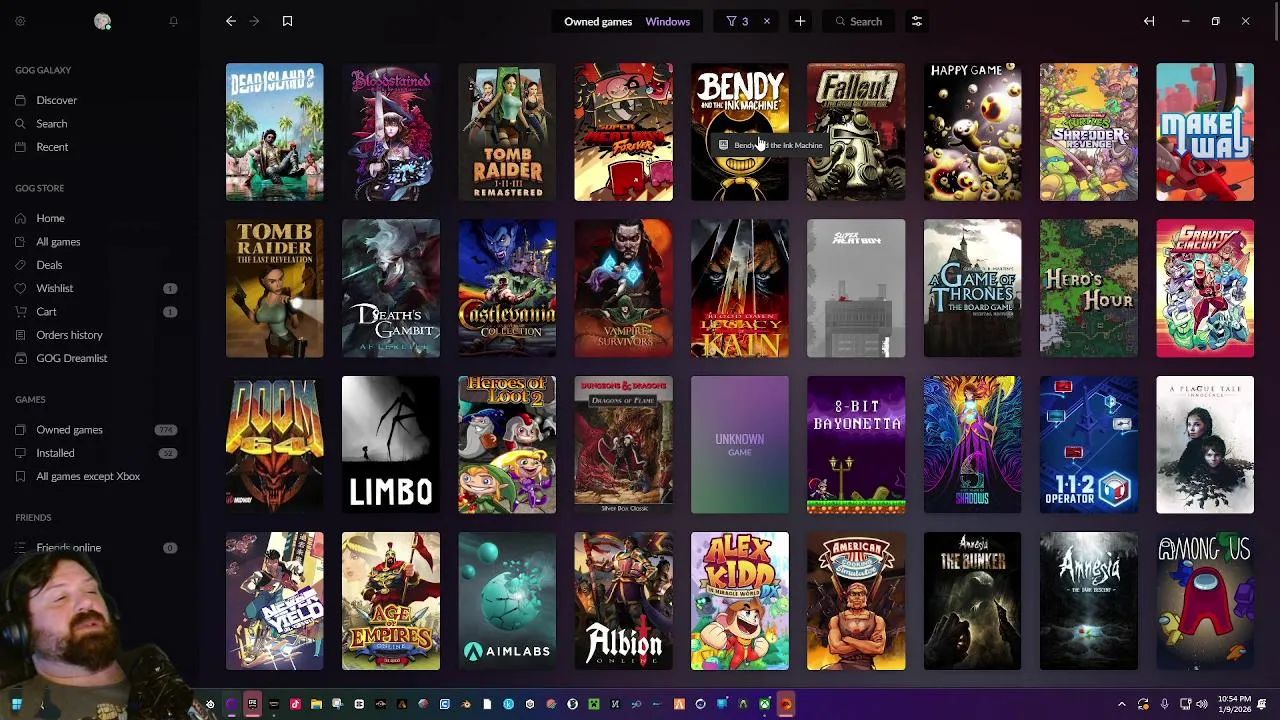Collapse the sidebar using the arrow-bar icon
The image size is (1280, 720).
1149,21
